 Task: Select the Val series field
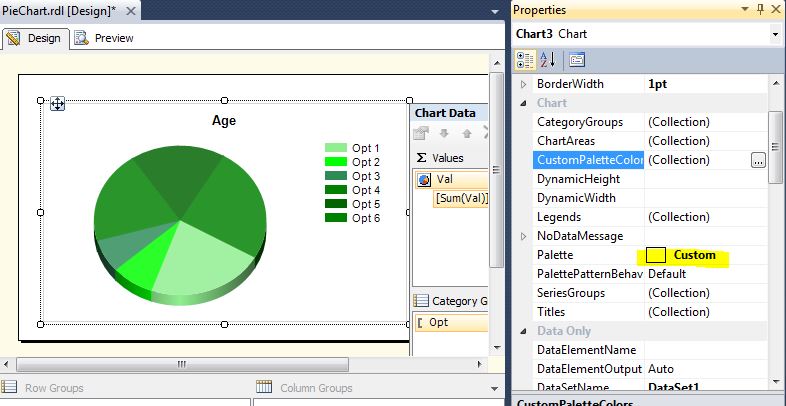tap(452, 179)
